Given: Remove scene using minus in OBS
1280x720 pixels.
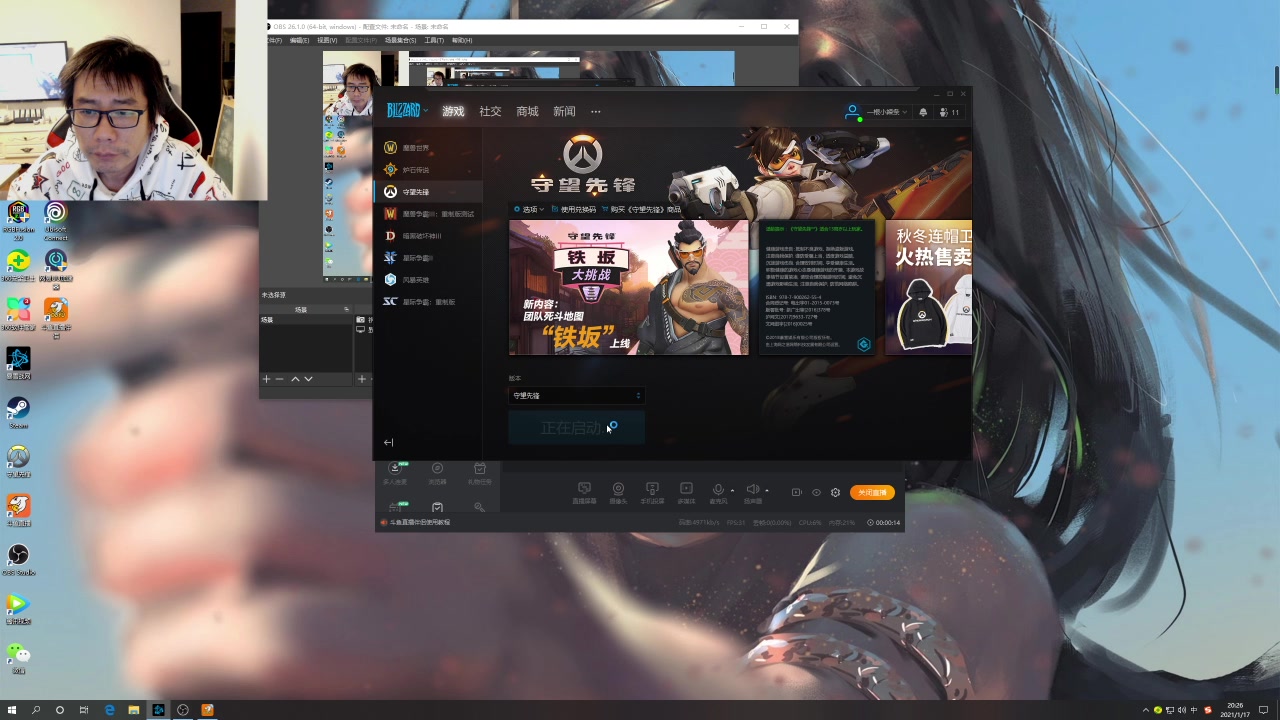Looking at the screenshot, I should coord(280,379).
